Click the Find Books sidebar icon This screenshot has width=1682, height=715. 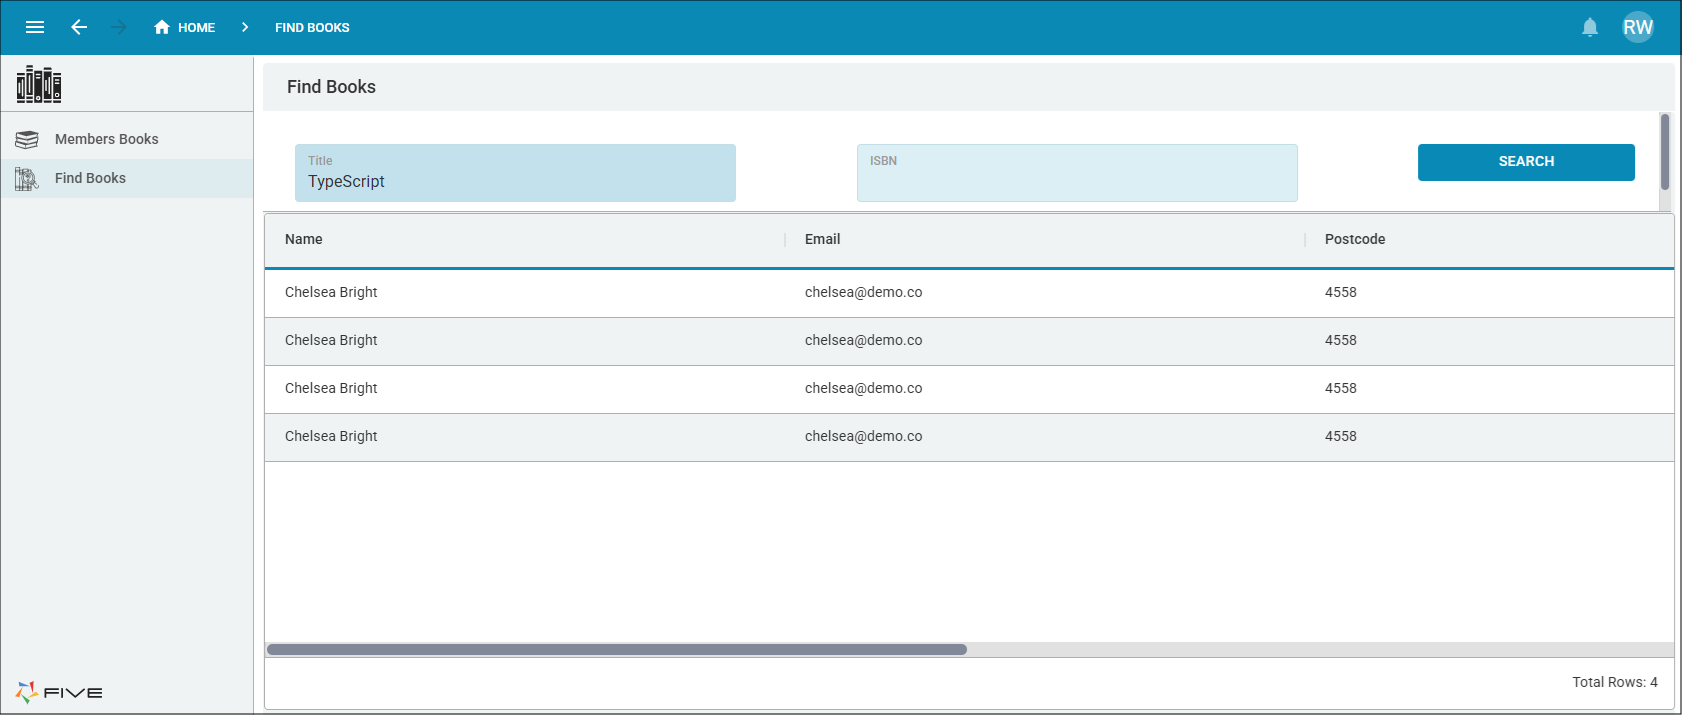pyautogui.click(x=27, y=178)
